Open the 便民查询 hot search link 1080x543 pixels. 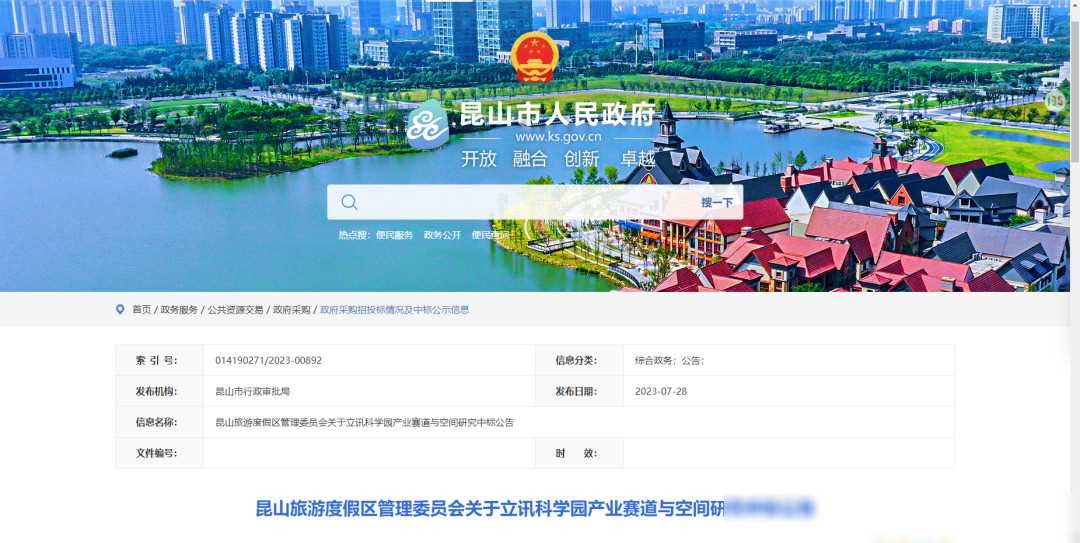(490, 235)
